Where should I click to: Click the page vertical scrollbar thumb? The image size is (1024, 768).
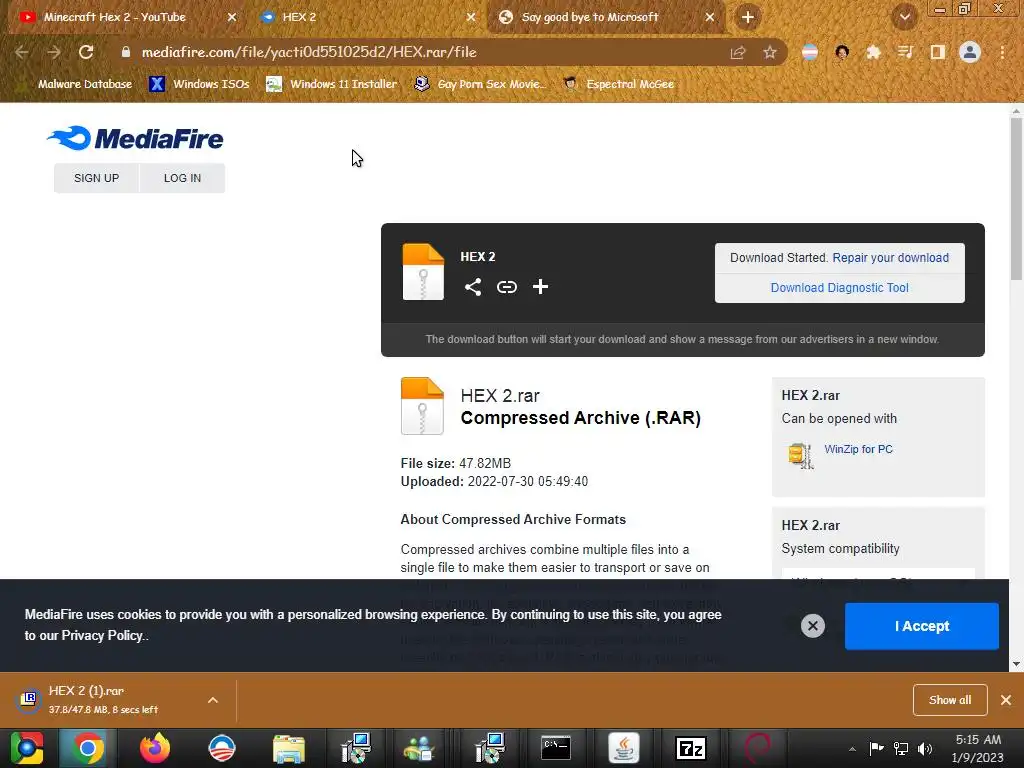pyautogui.click(x=1016, y=199)
